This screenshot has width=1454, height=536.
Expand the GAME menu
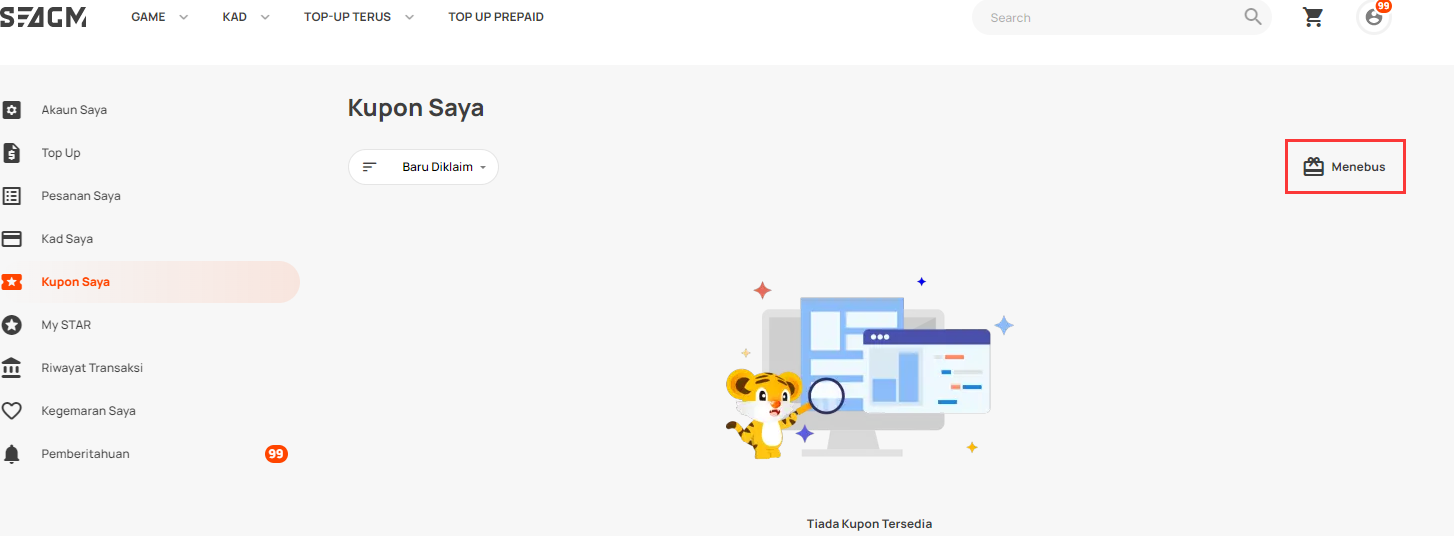[x=160, y=17]
